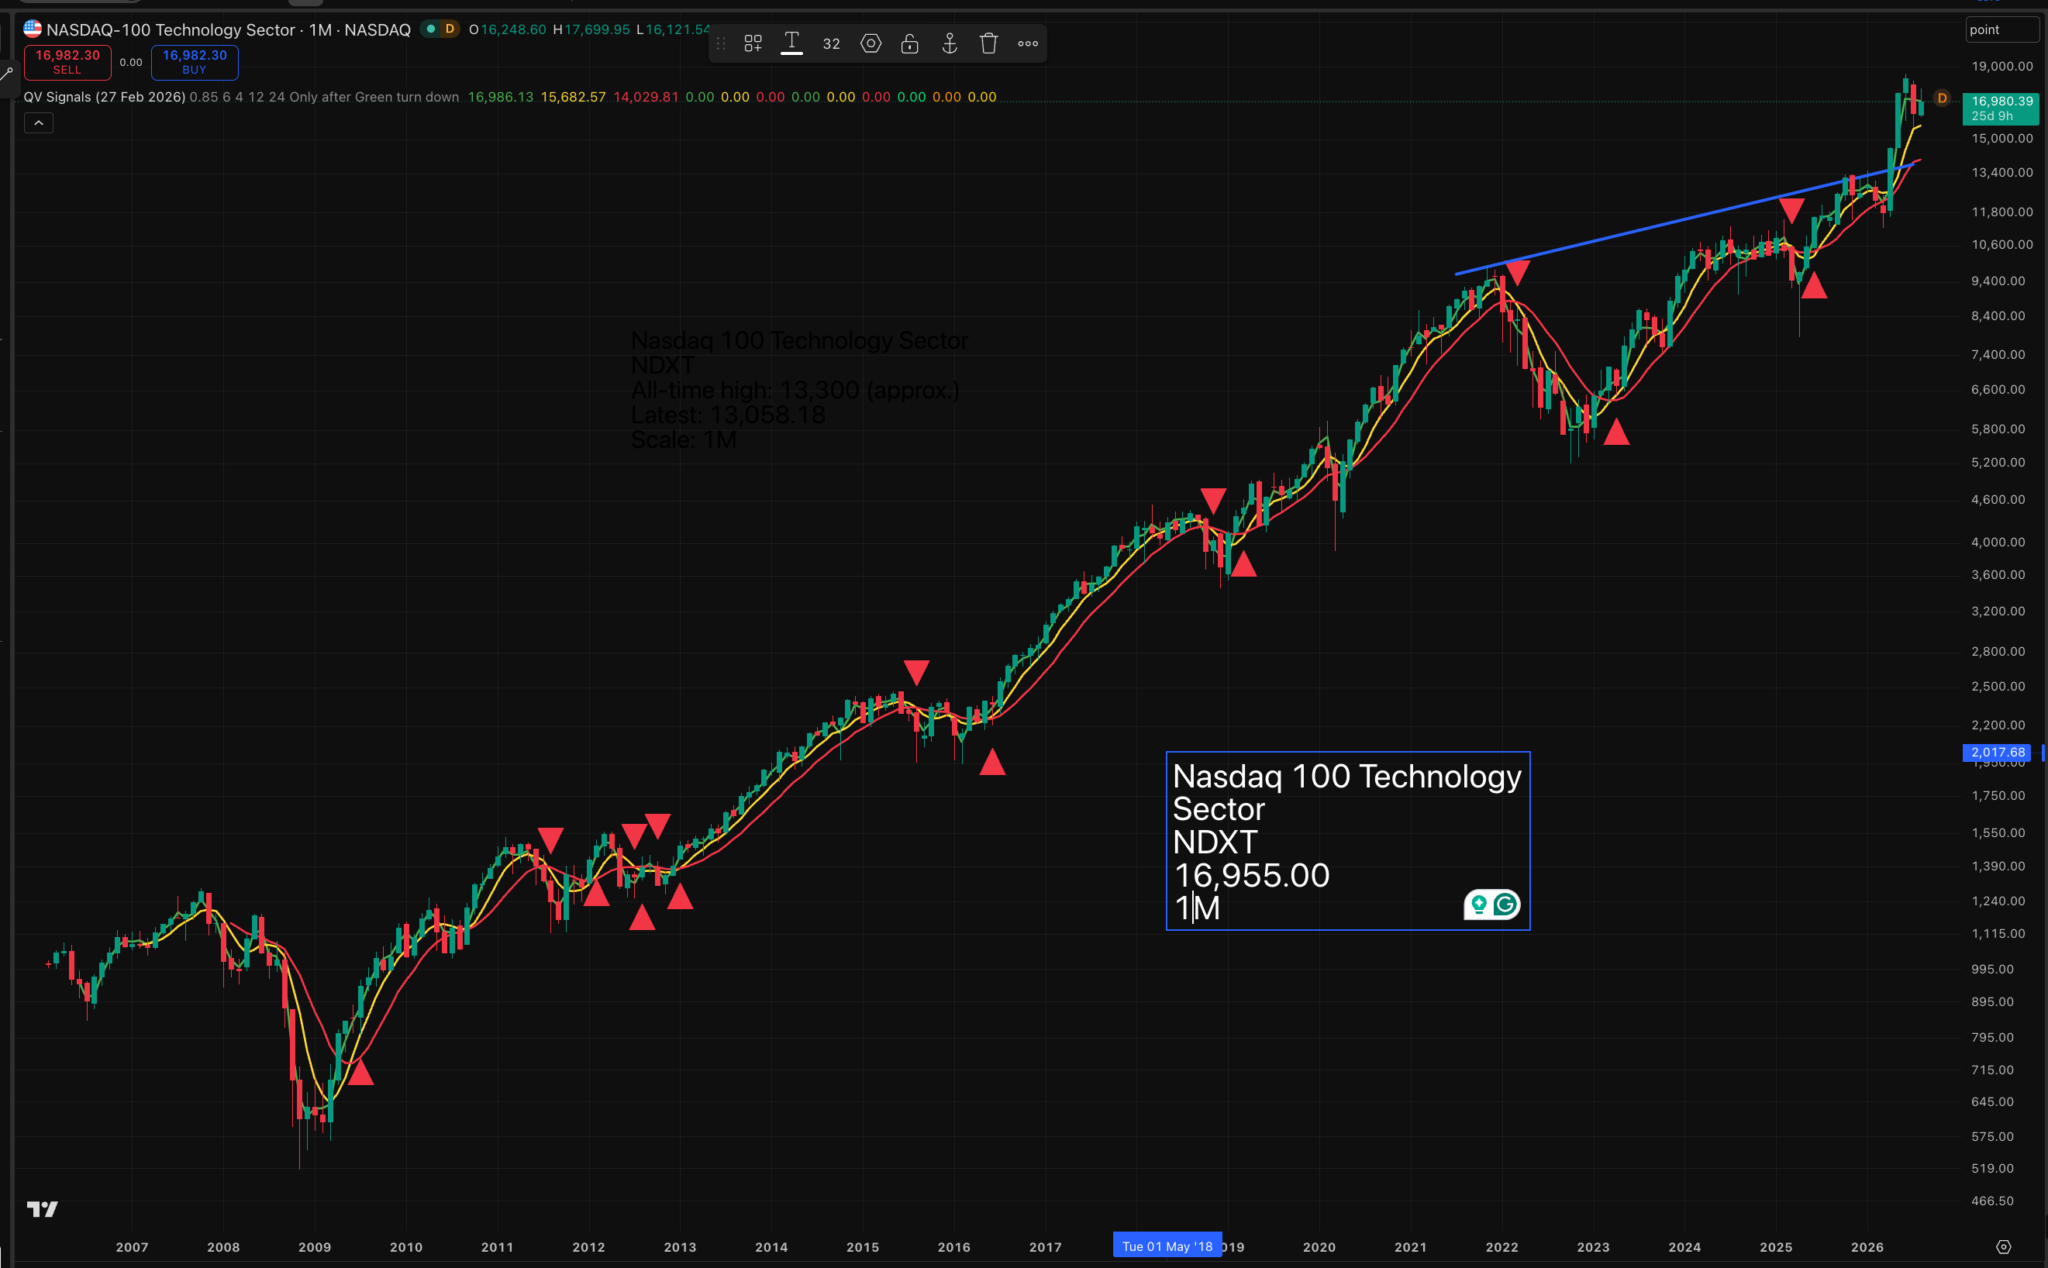2048x1268 pixels.
Task: Click the red indicator value 14,029.81
Action: (646, 97)
